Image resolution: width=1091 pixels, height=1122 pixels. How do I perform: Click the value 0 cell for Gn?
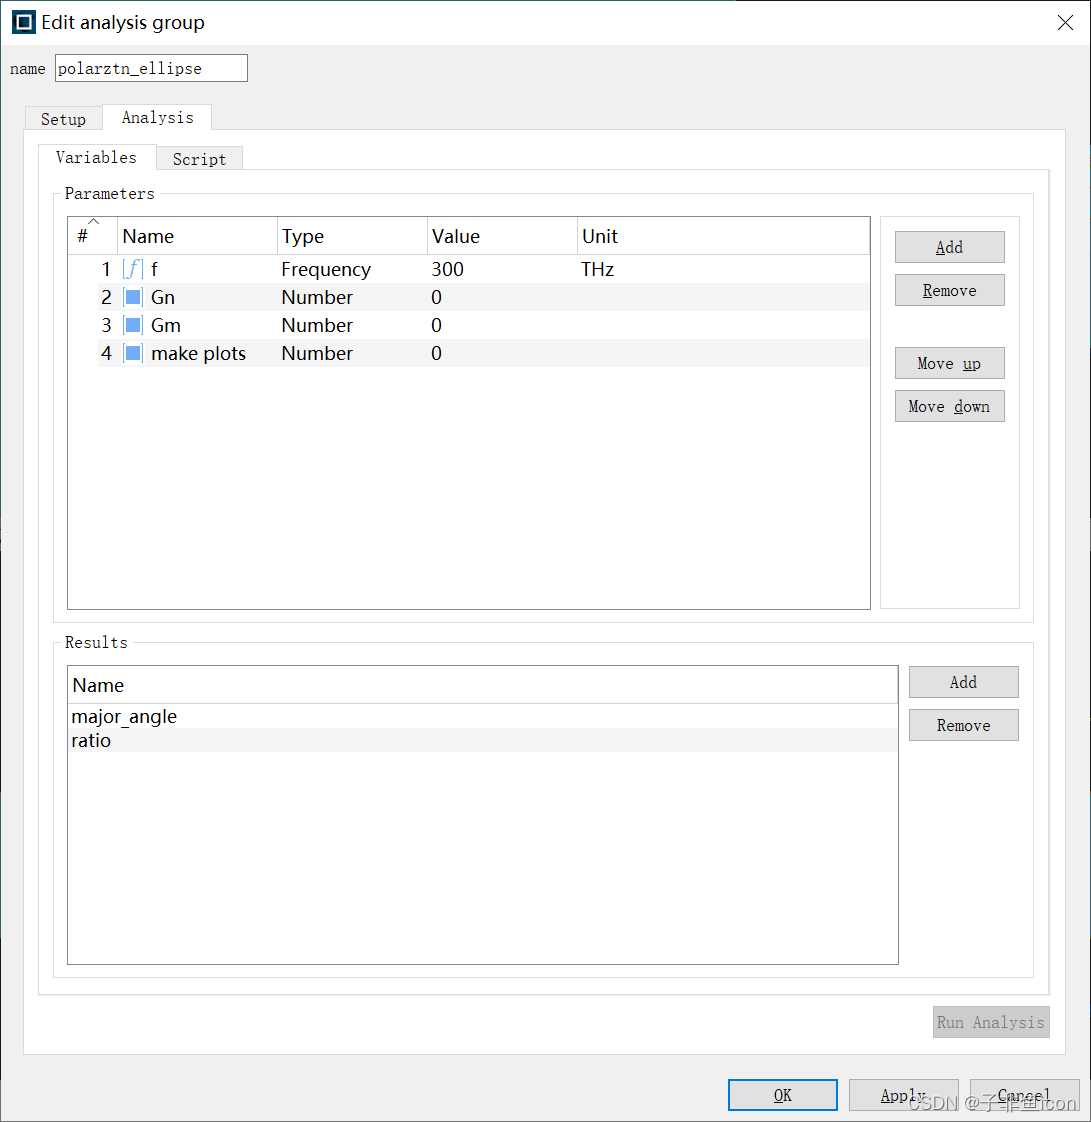(x=436, y=297)
